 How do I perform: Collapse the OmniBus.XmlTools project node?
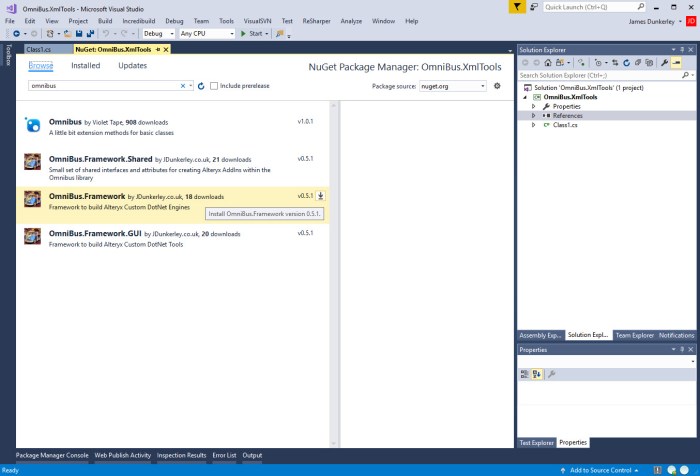tap(525, 97)
